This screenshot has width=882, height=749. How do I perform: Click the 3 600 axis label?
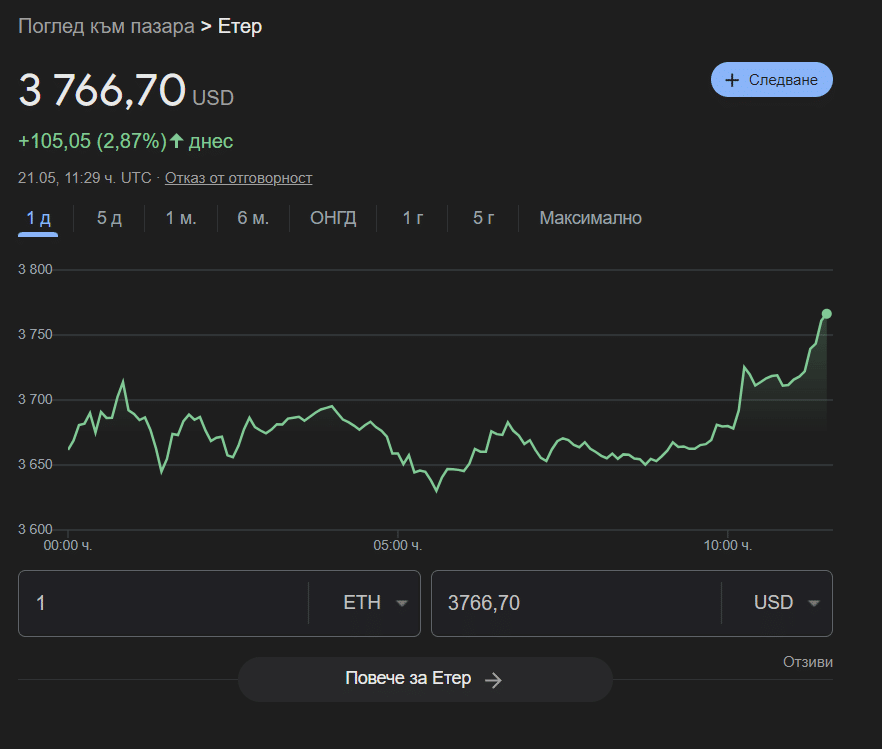click(35, 529)
